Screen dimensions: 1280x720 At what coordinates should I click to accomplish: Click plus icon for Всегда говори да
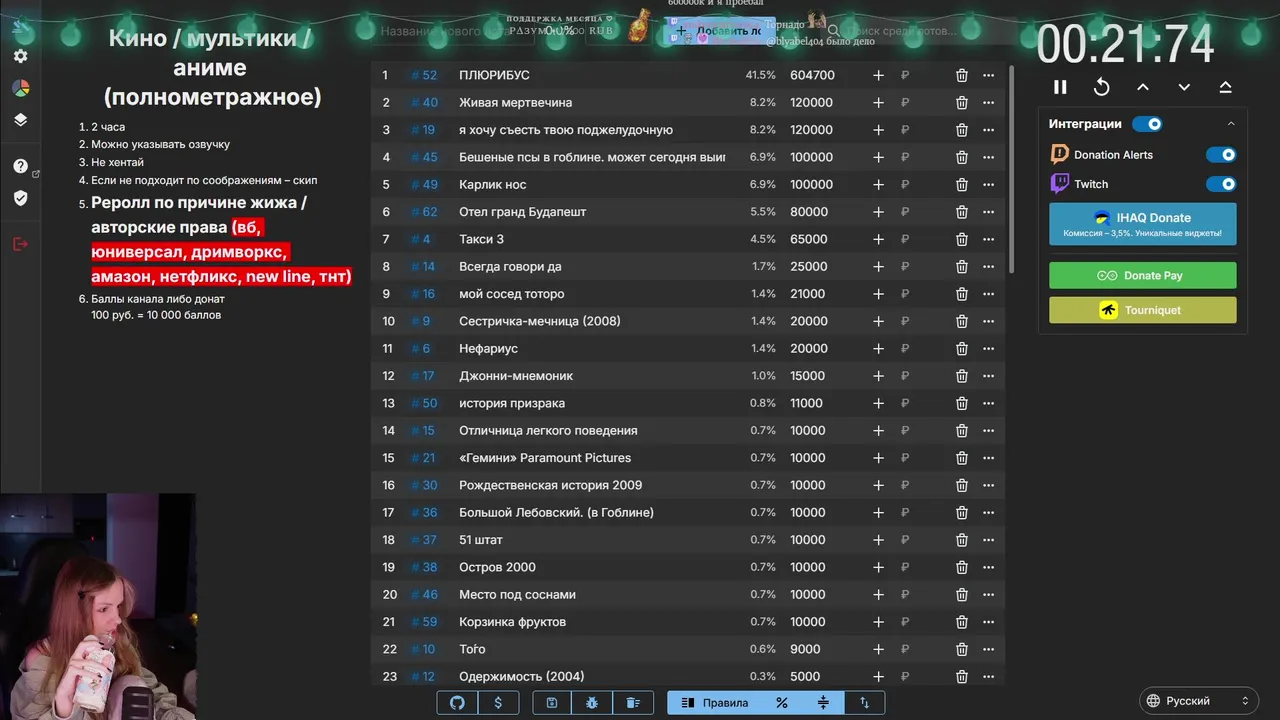878,266
